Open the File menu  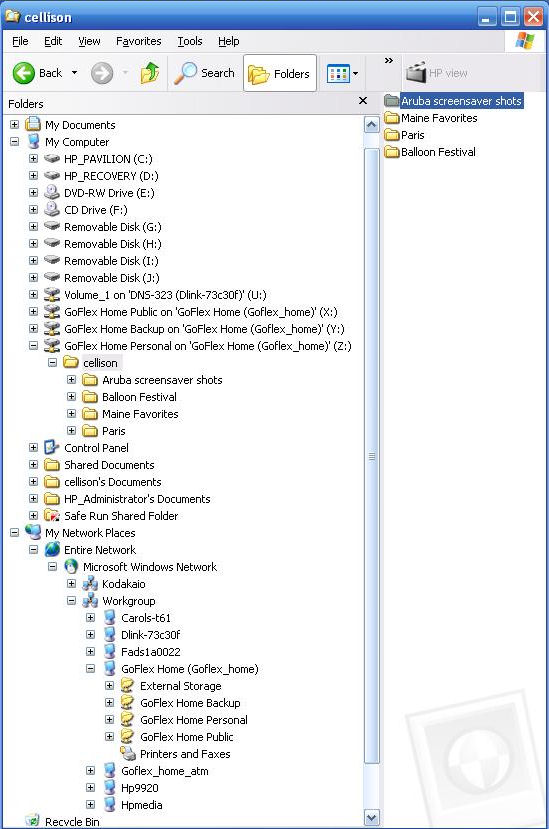[x=20, y=41]
